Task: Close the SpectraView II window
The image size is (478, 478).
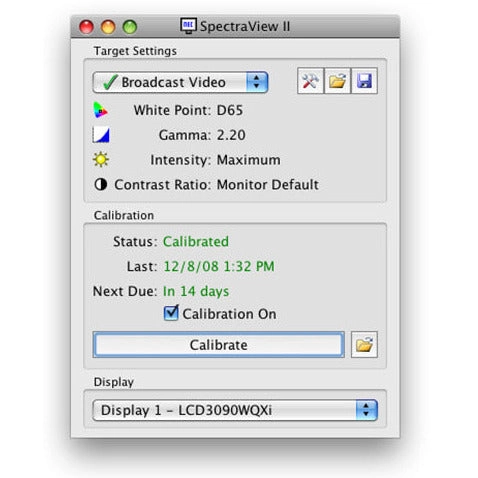Action: pyautogui.click(x=86, y=27)
